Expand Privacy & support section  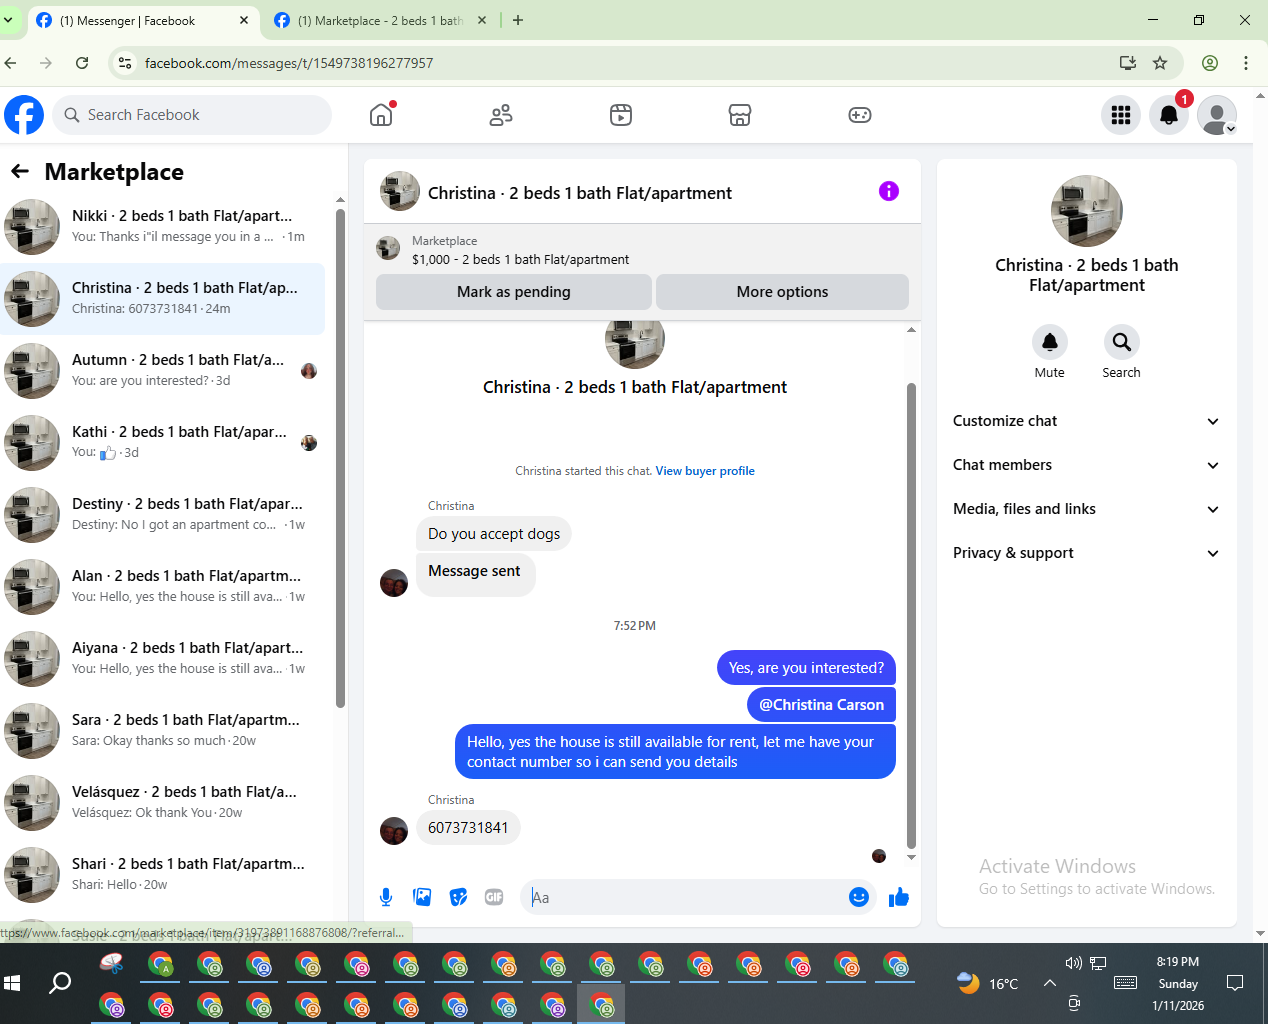[x=1087, y=553]
